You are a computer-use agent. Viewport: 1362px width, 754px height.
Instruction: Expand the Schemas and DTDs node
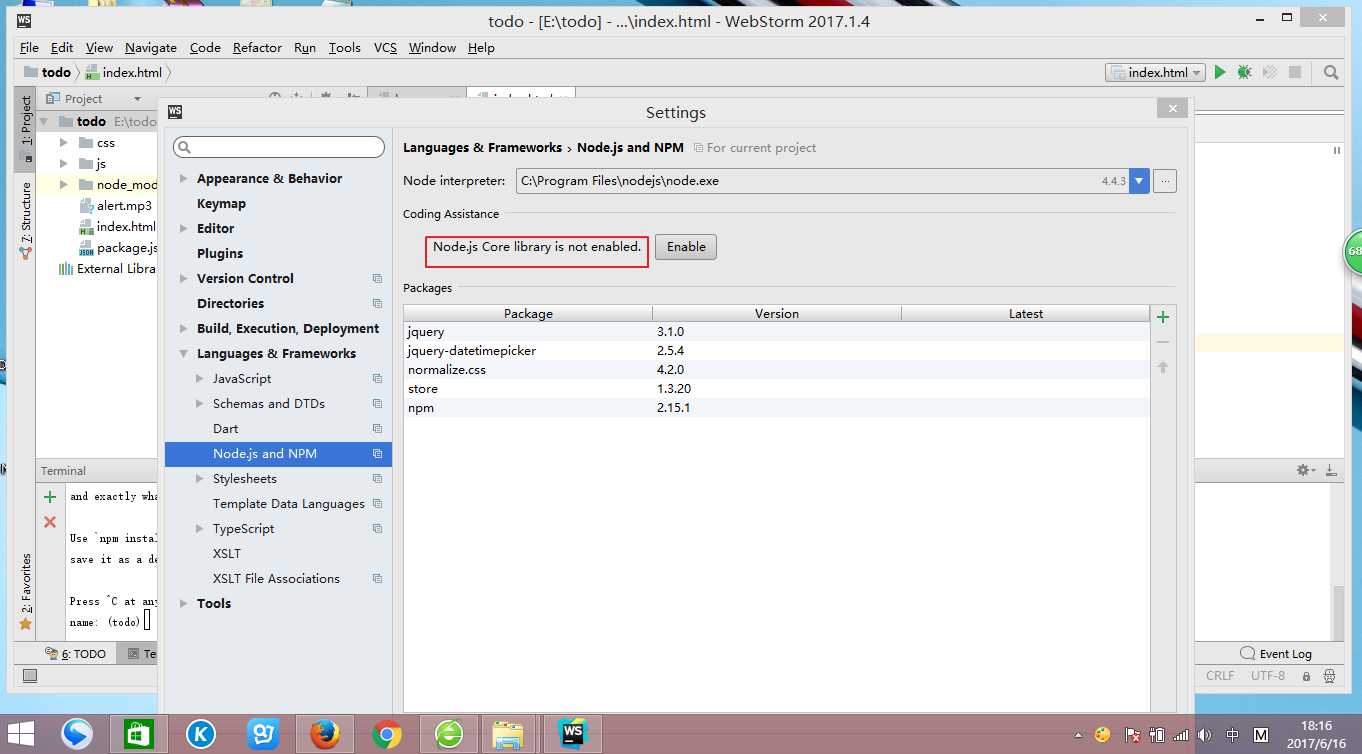pos(199,404)
